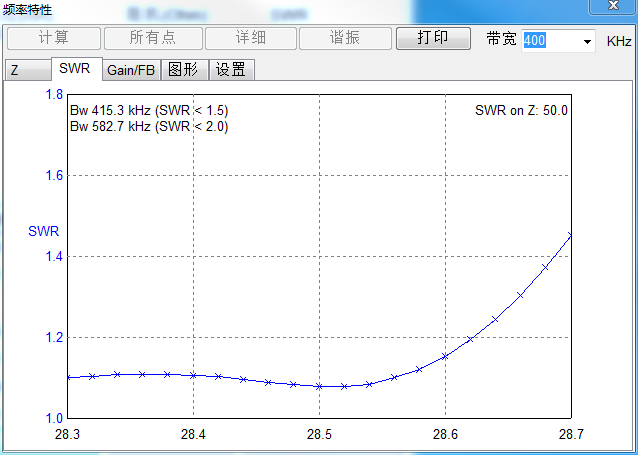Click the 计算 button

pos(54,38)
